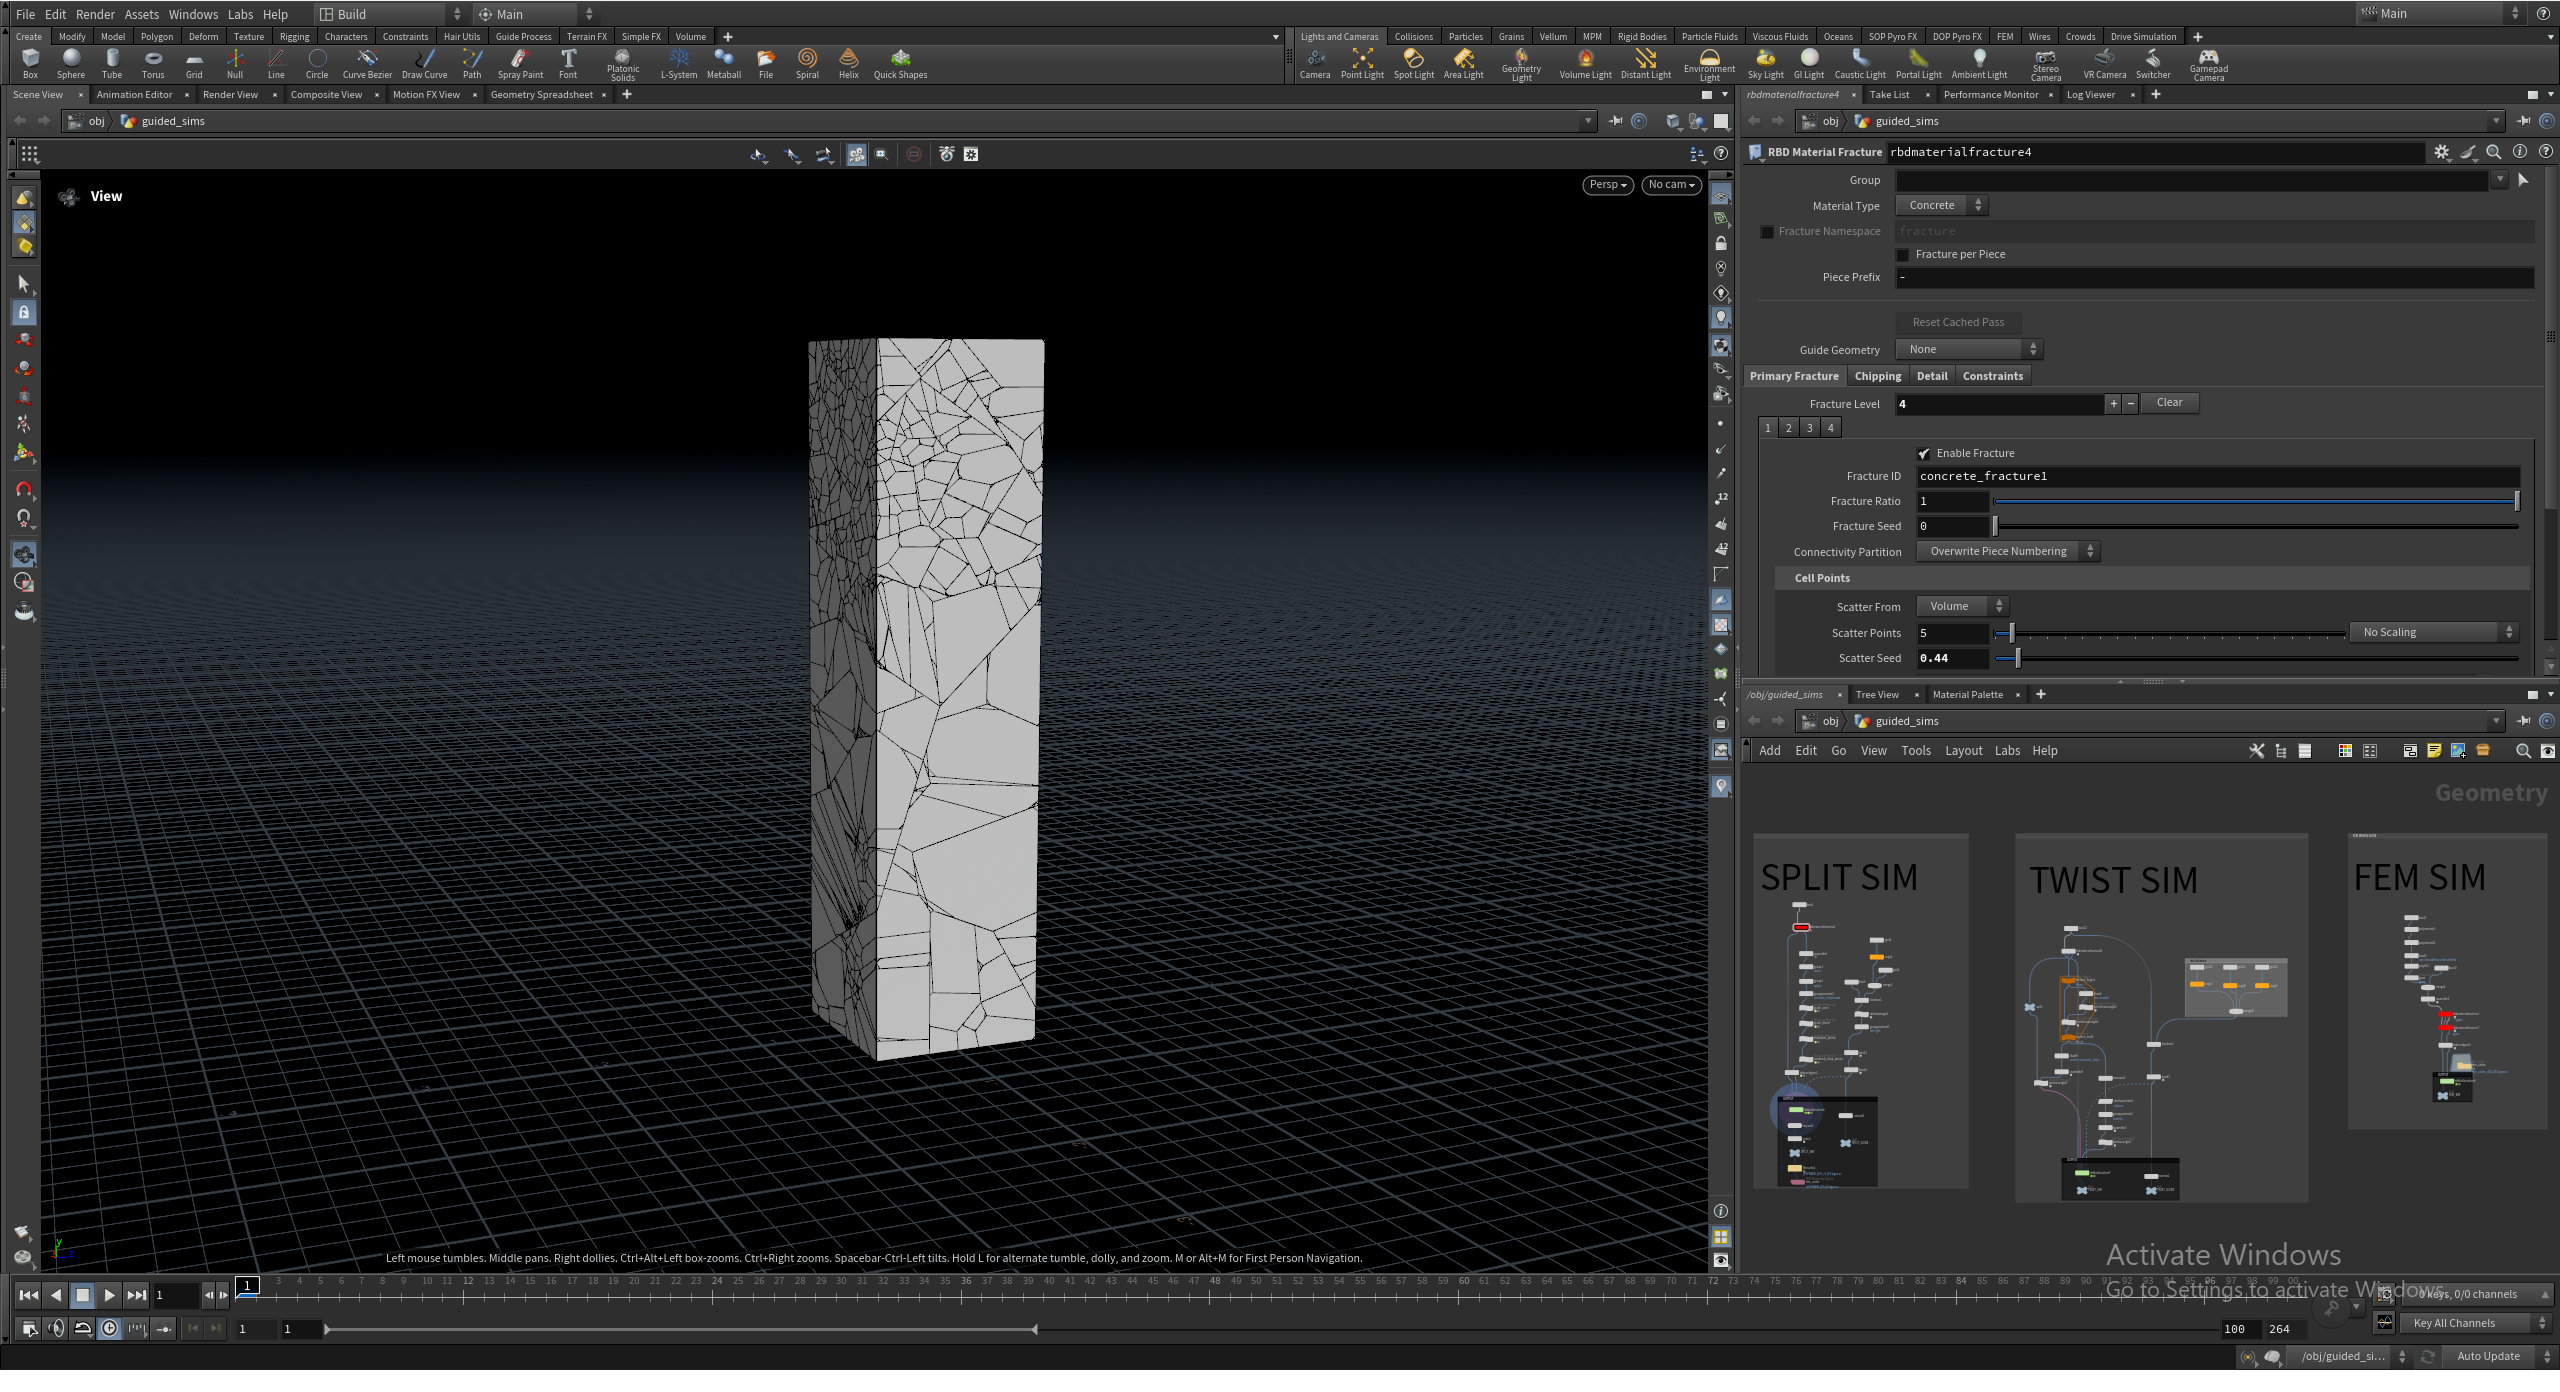Select the Quick Shapes shelf tool
Image resolution: width=2560 pixels, height=1392 pixels.
899,63
